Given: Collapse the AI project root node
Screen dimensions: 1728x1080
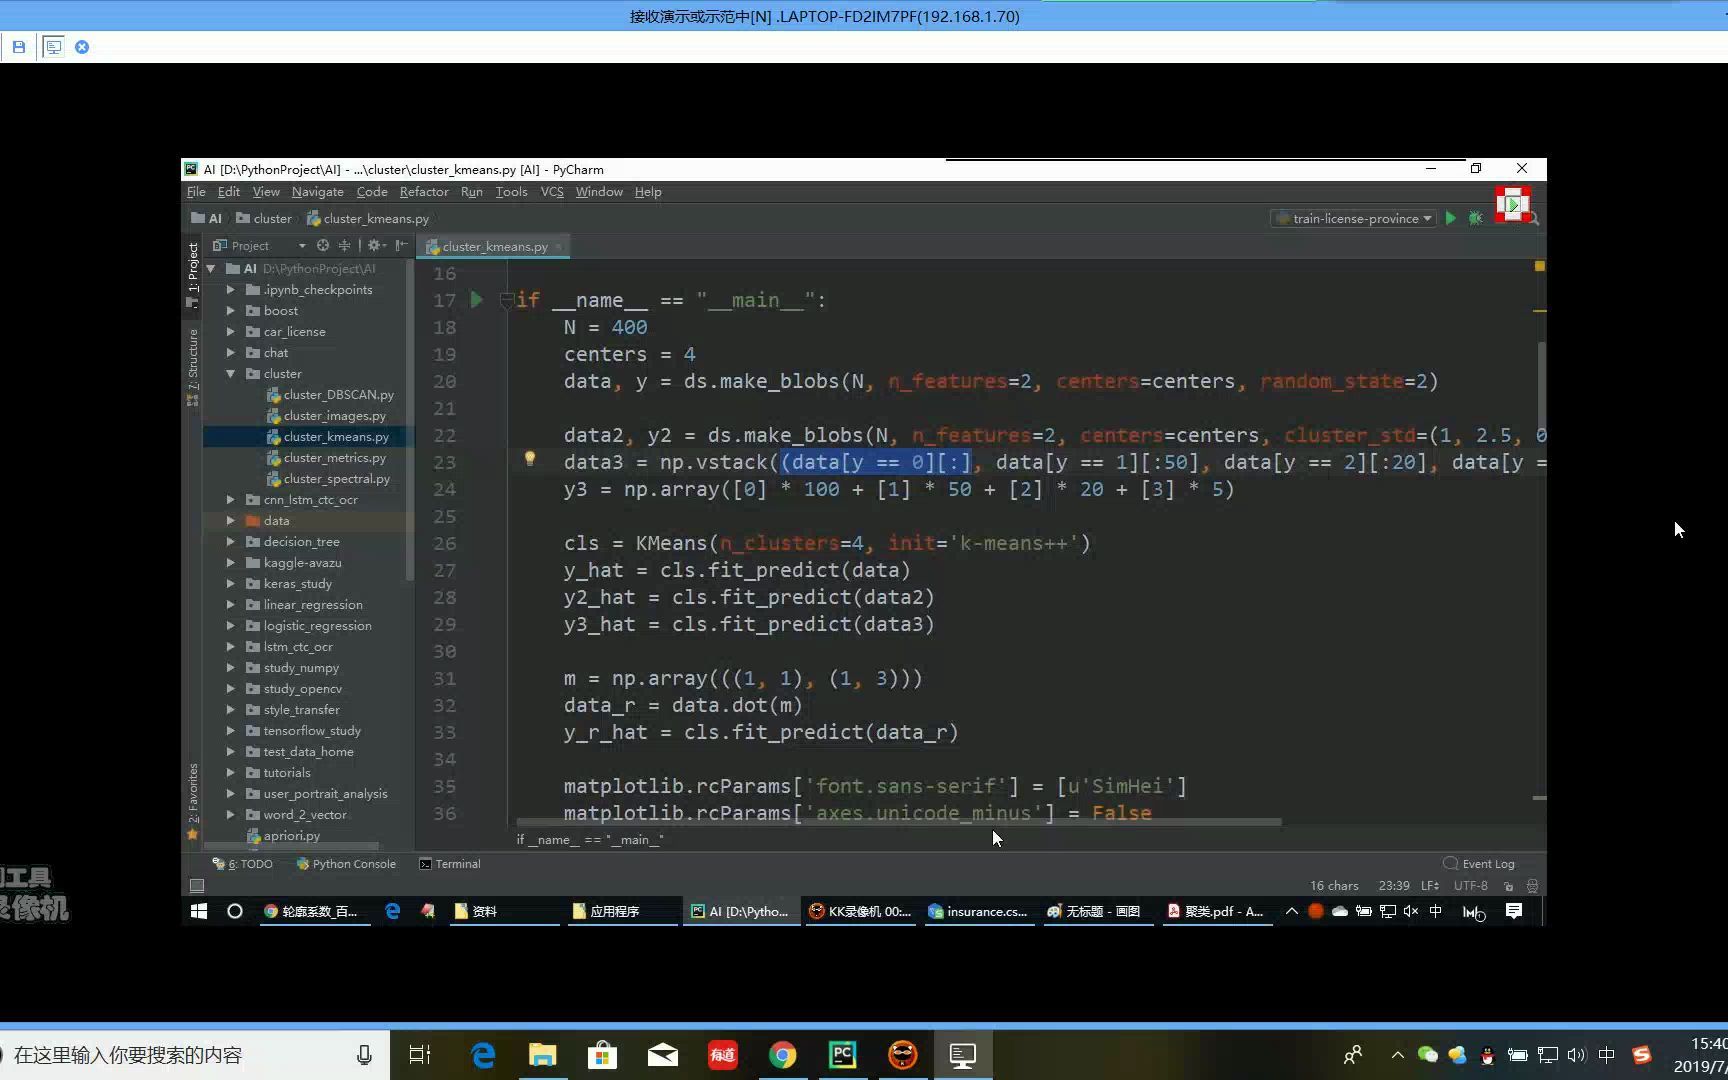Looking at the screenshot, I should (211, 269).
